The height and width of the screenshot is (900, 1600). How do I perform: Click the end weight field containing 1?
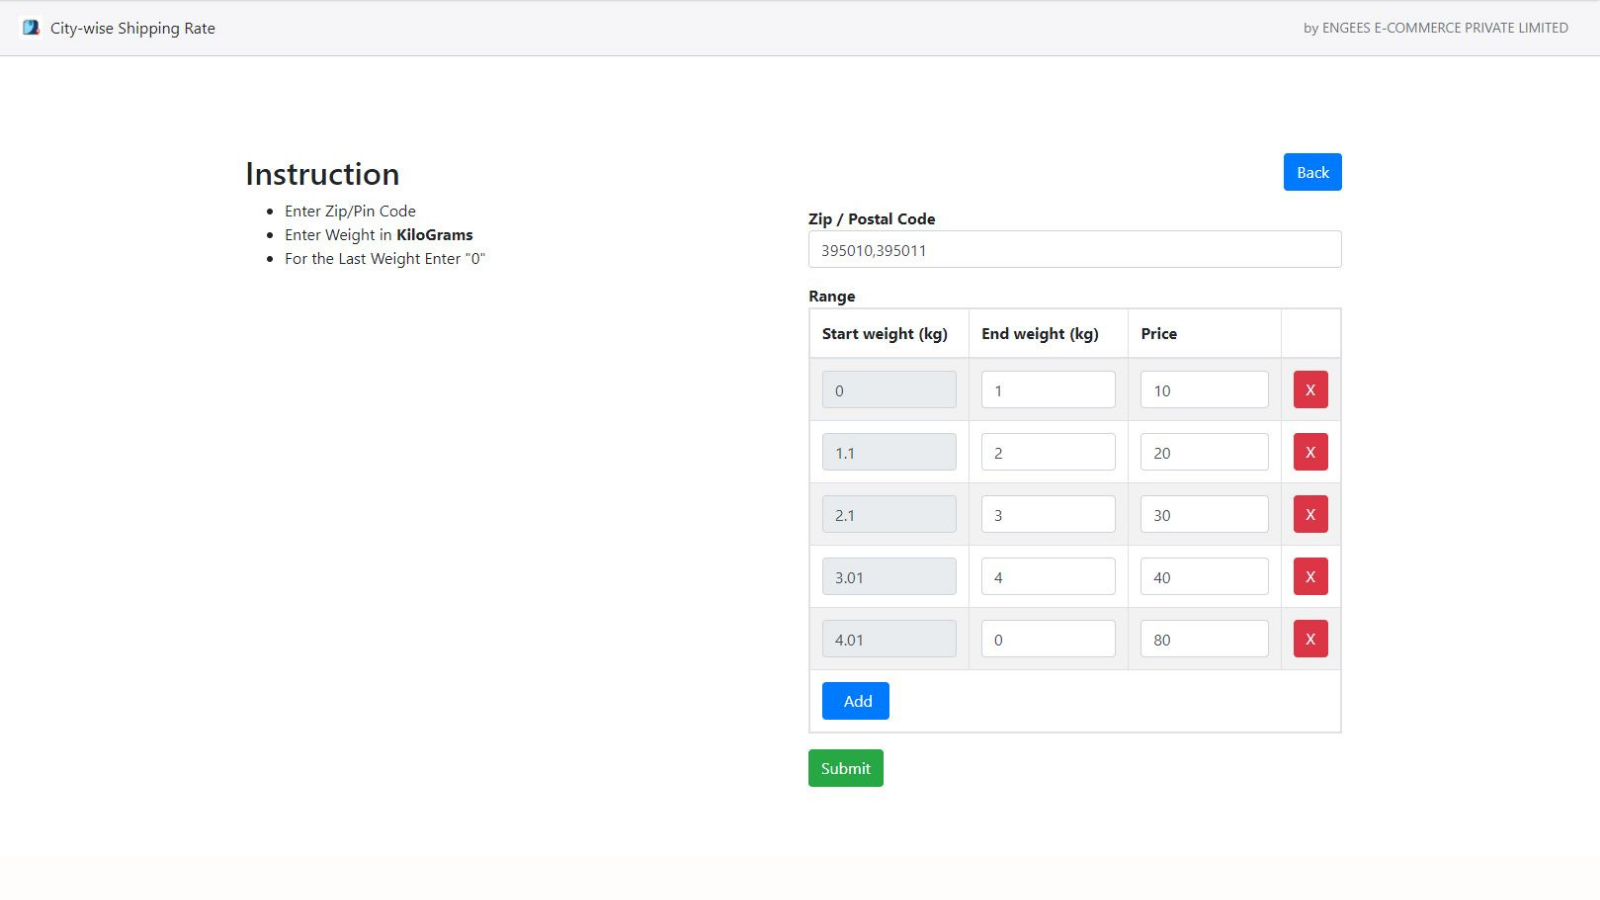pyautogui.click(x=1047, y=390)
